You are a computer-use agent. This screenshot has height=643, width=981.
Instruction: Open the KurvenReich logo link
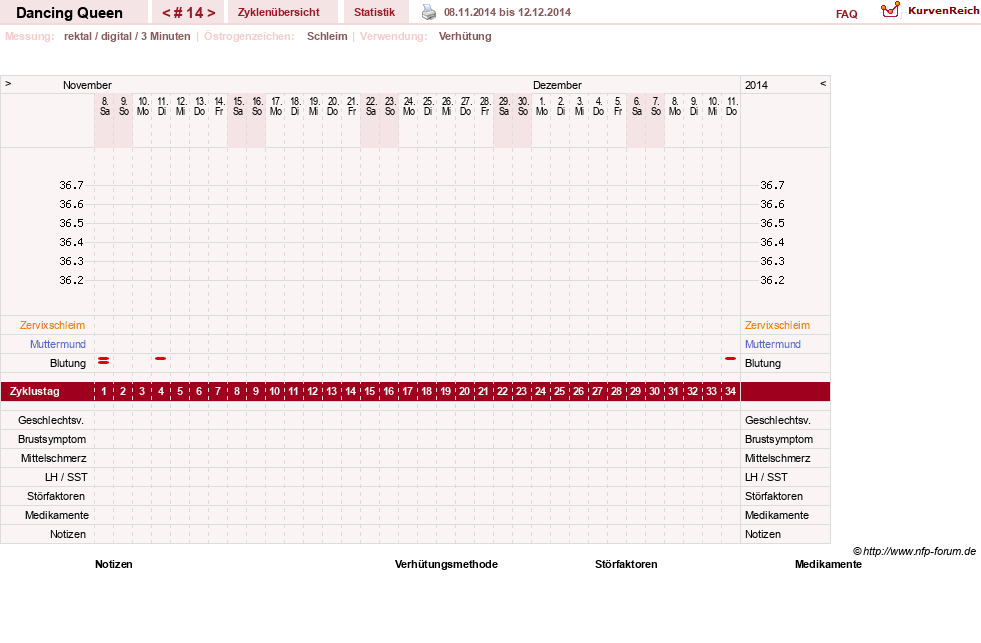click(930, 11)
